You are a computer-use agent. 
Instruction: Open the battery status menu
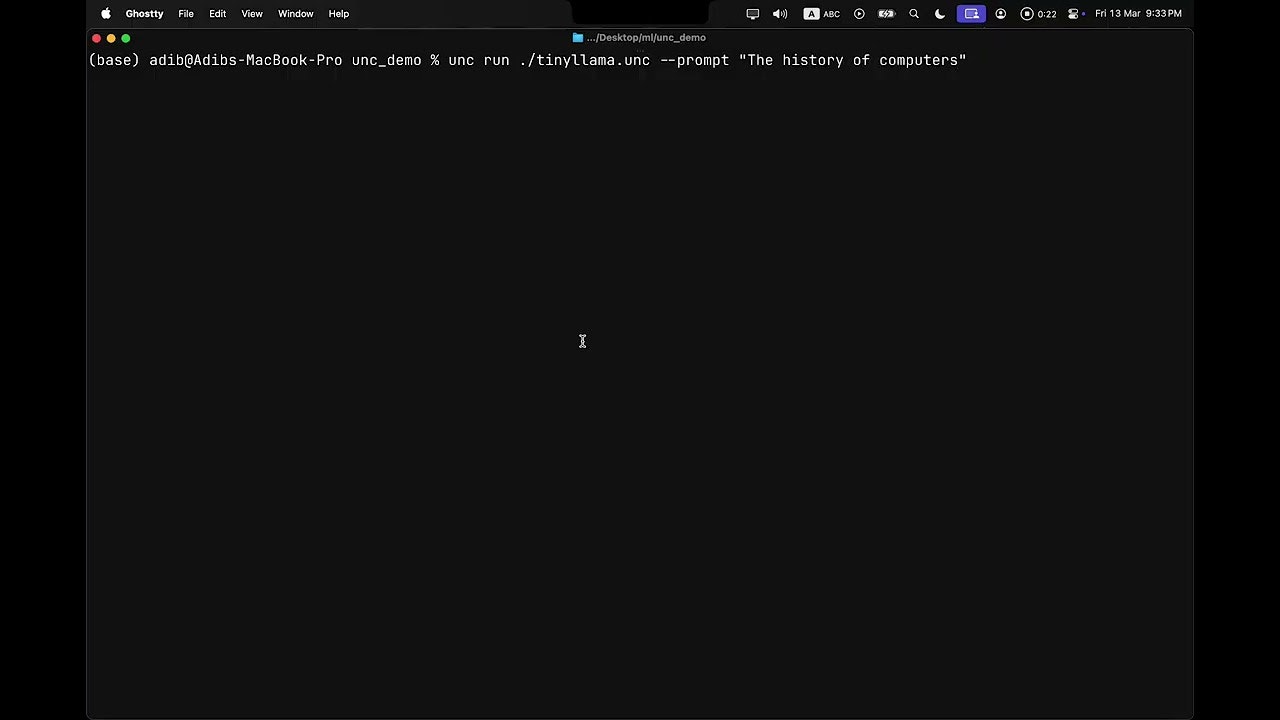click(886, 14)
